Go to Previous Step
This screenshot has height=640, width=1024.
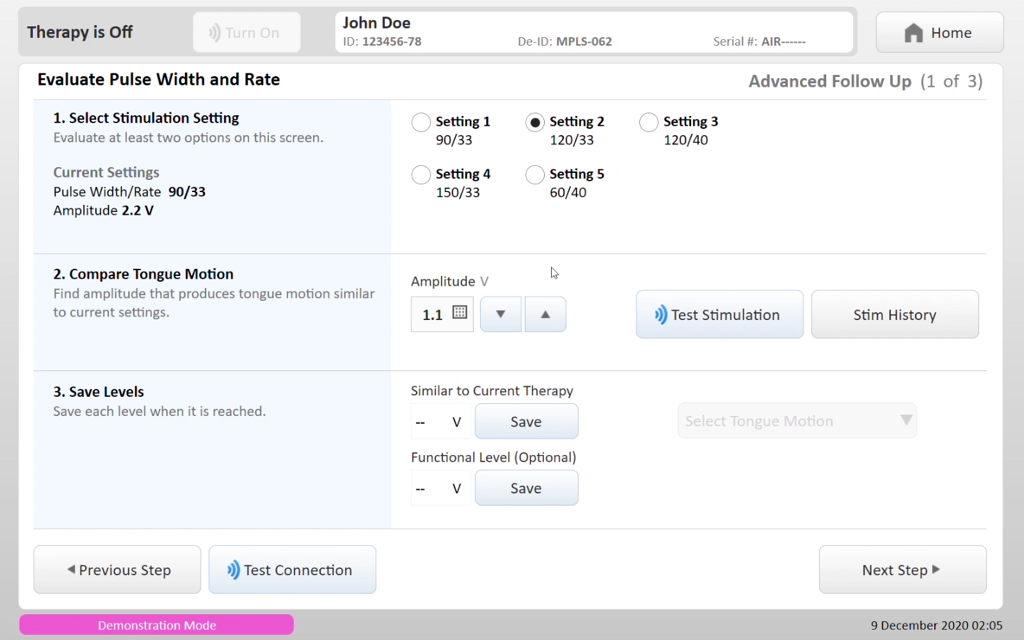tap(118, 569)
